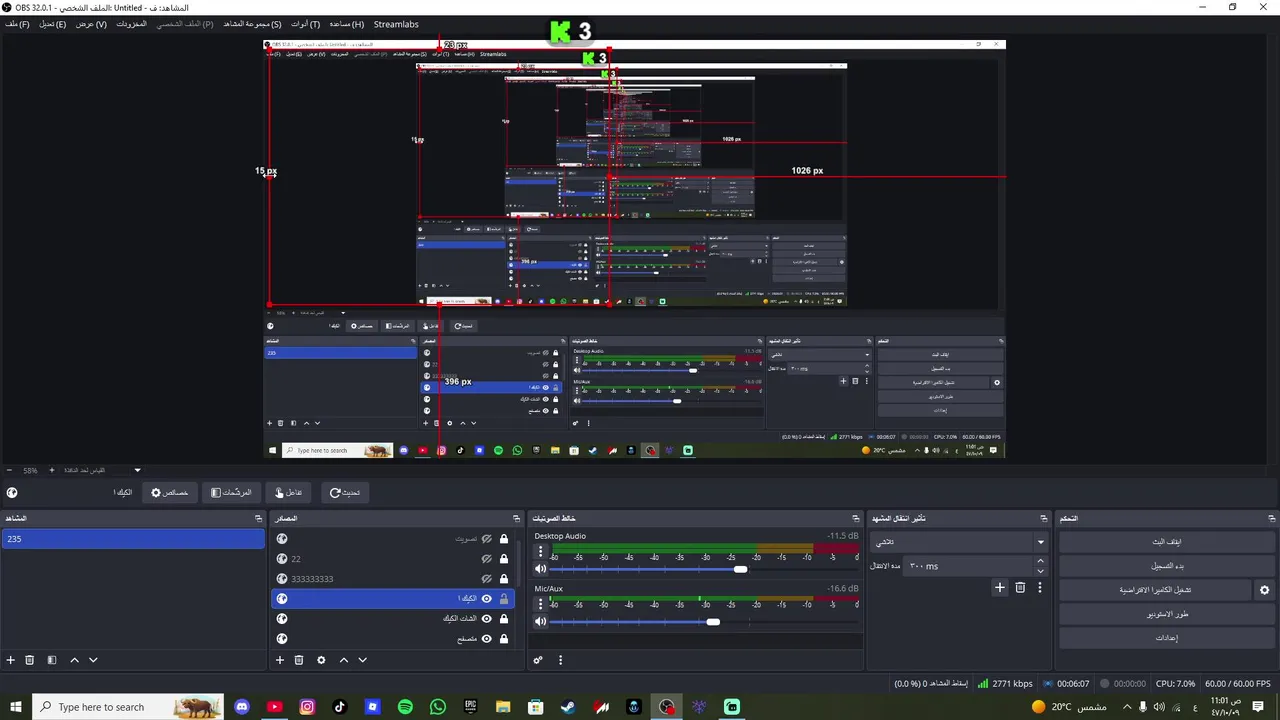
Task: Remove the selected scene with the trash icon
Action: tap(30, 660)
